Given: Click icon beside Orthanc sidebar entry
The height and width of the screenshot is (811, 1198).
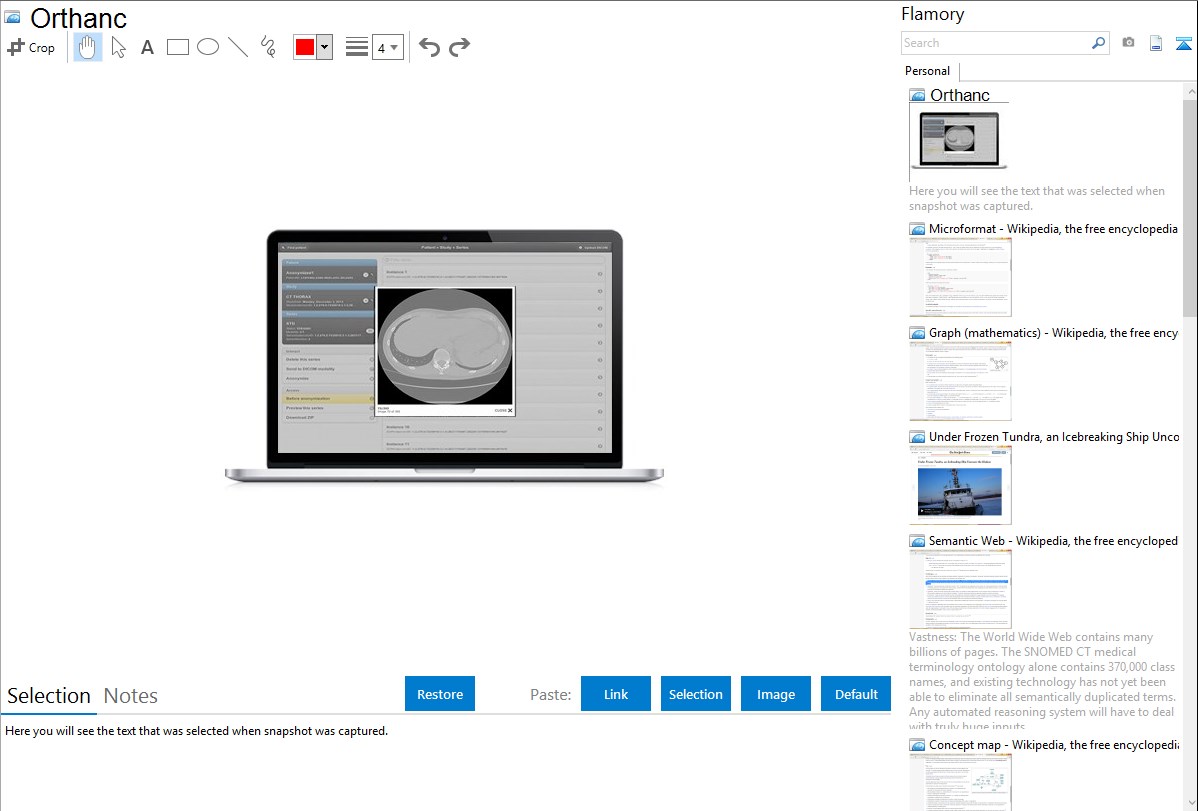Looking at the screenshot, I should pyautogui.click(x=918, y=95).
